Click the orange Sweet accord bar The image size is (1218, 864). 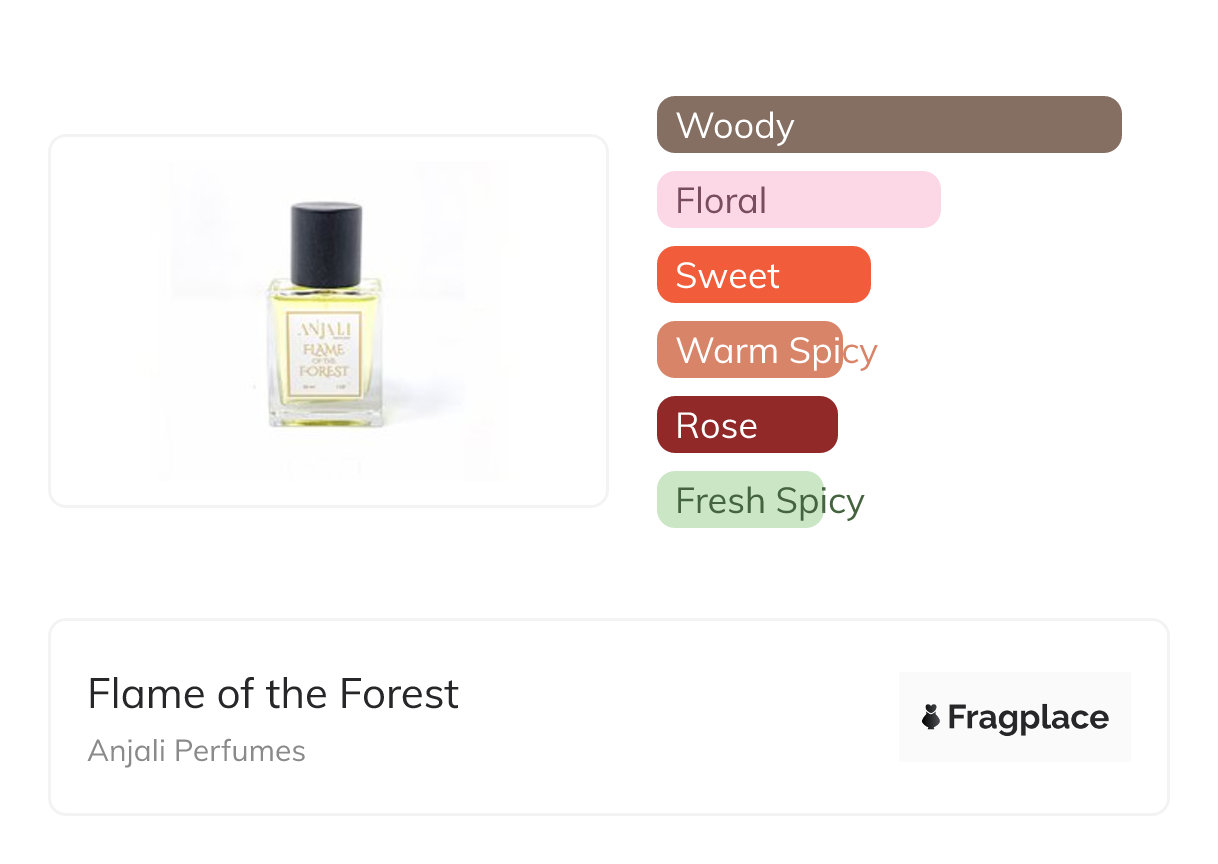[763, 275]
